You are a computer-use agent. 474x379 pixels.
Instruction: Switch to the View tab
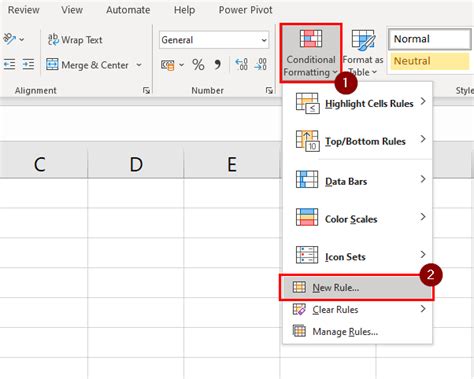click(x=72, y=10)
